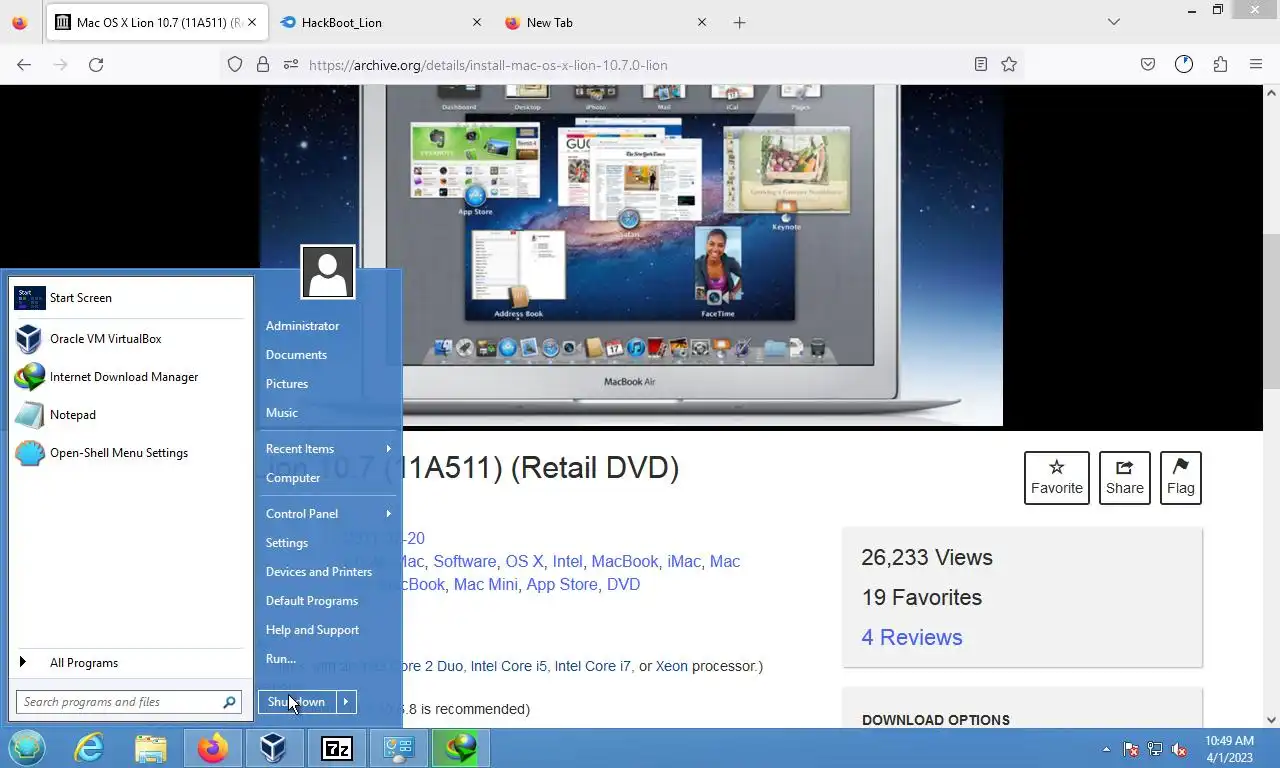Follow the Intel Core i7 link
The width and height of the screenshot is (1280, 768).
click(593, 666)
